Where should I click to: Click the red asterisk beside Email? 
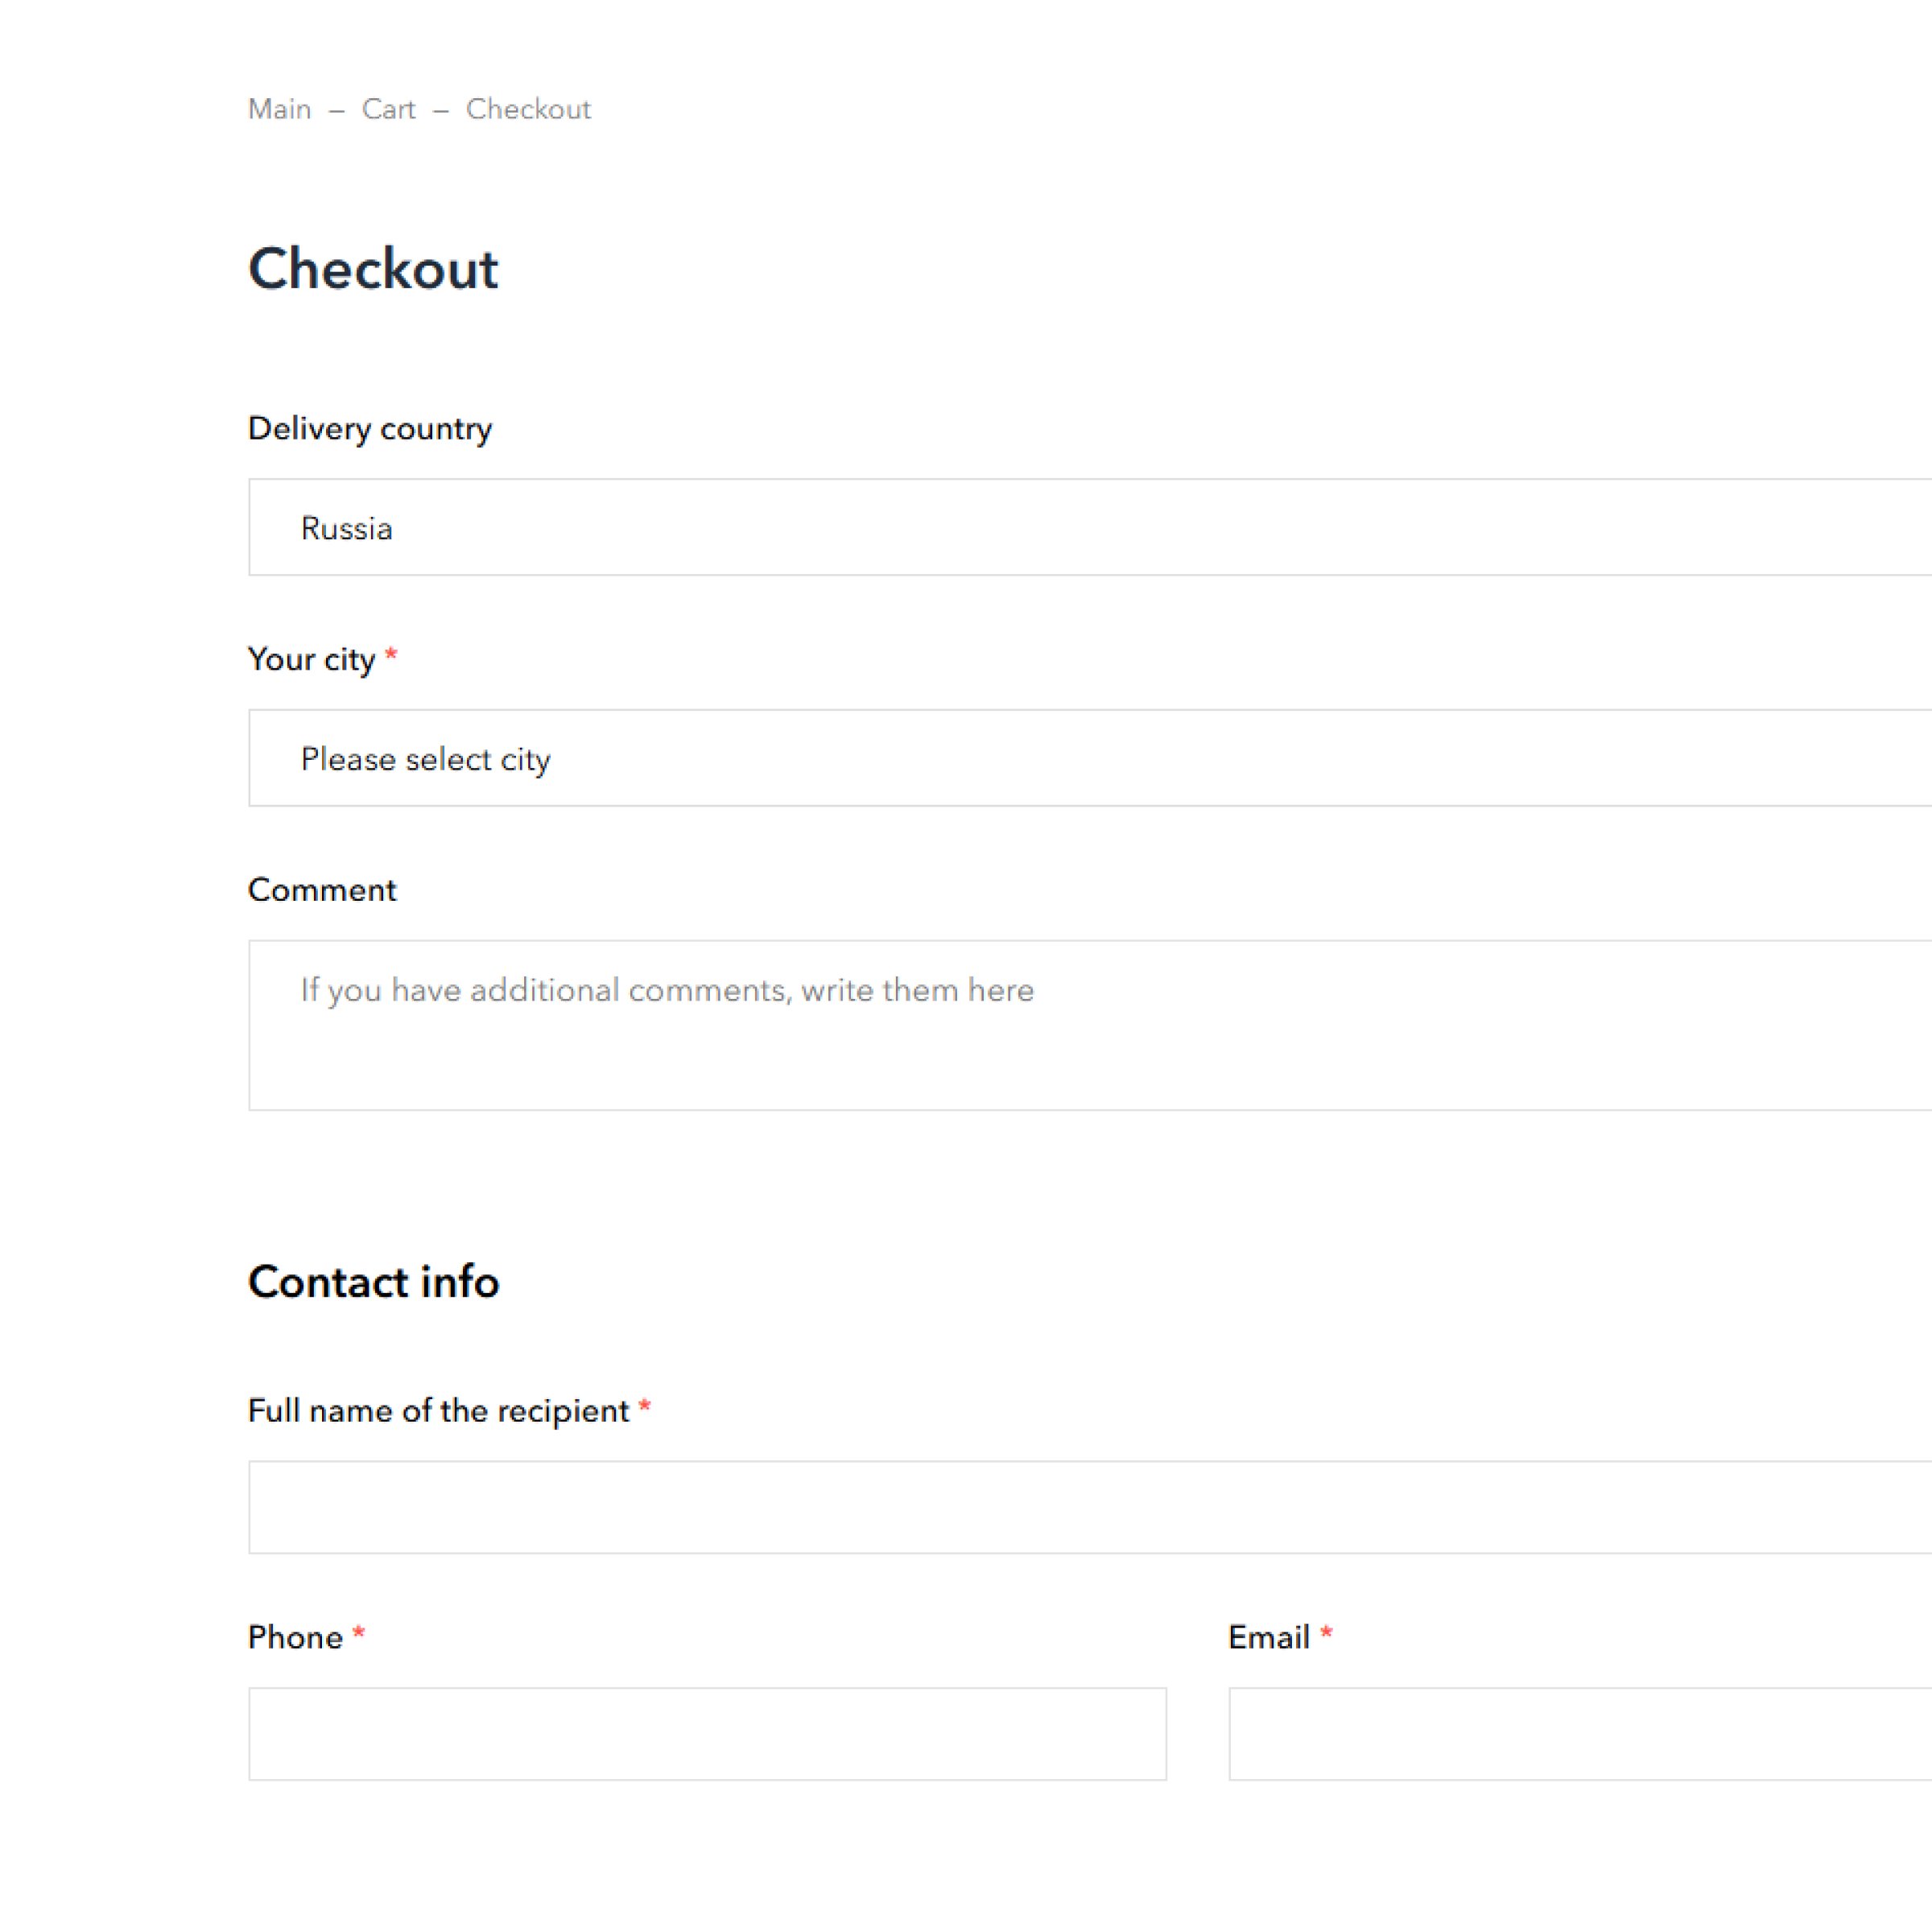coord(1326,1634)
